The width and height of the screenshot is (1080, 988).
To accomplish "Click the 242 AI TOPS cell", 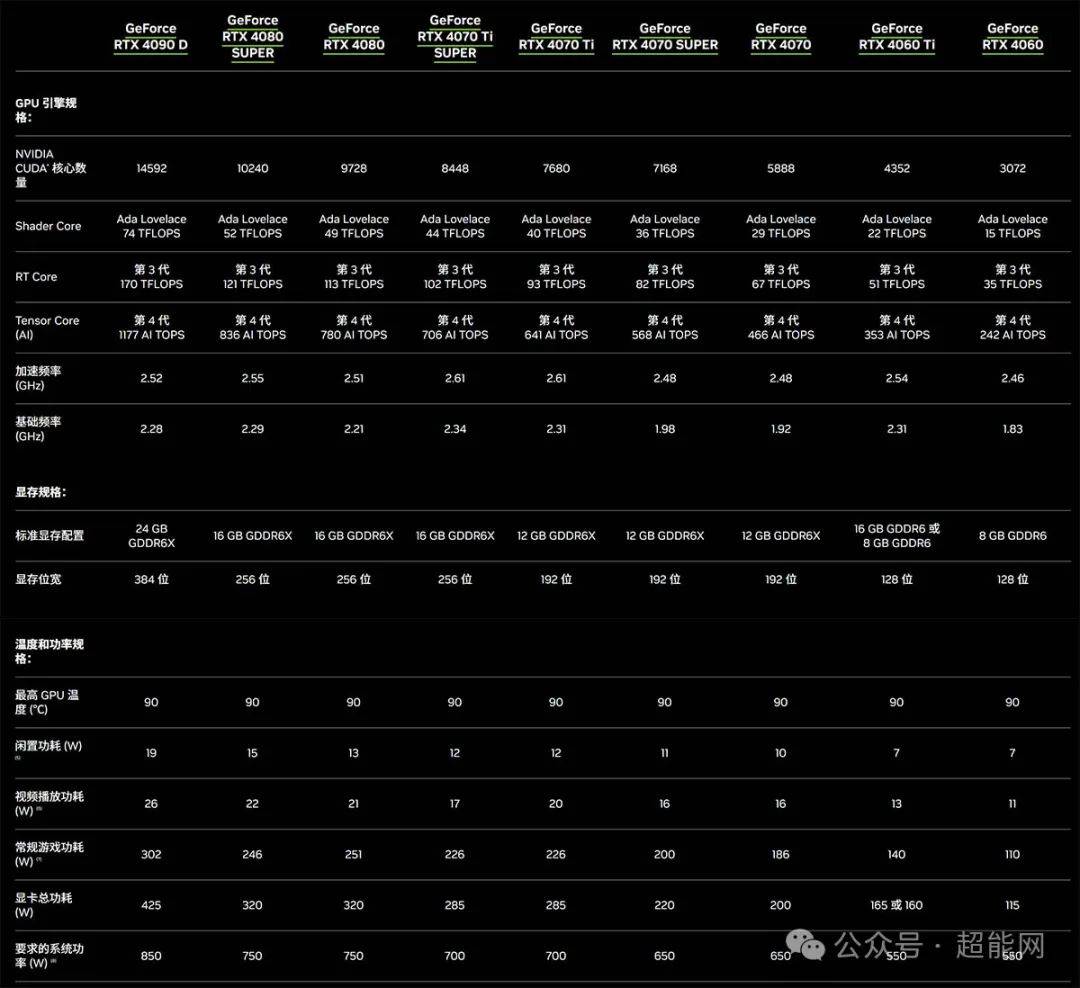I will click(x=1012, y=327).
